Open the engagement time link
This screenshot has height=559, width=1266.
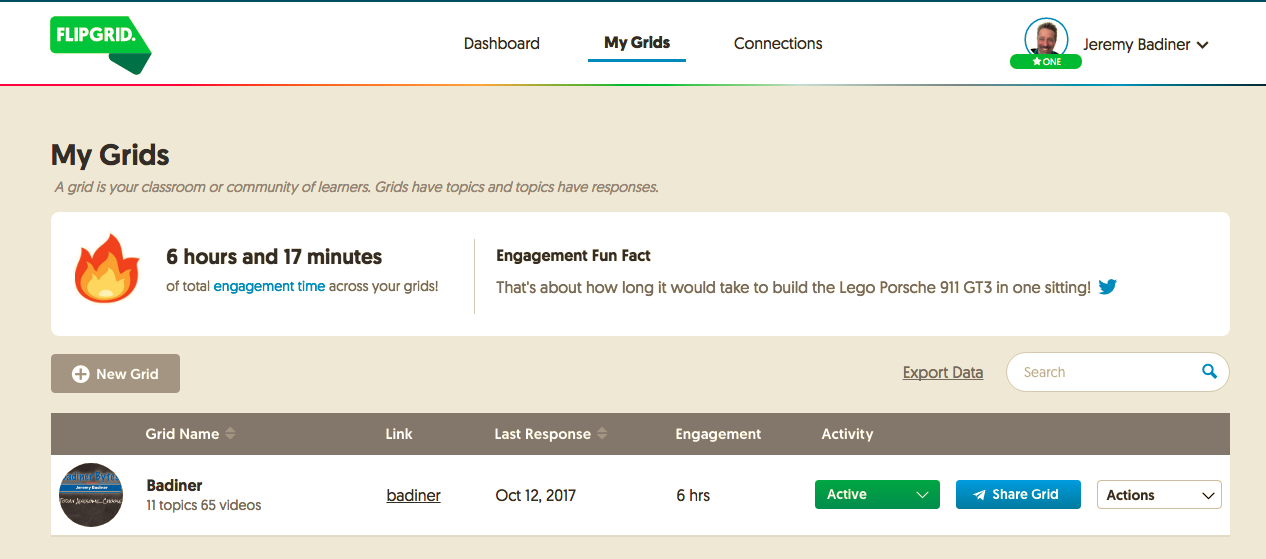[269, 286]
